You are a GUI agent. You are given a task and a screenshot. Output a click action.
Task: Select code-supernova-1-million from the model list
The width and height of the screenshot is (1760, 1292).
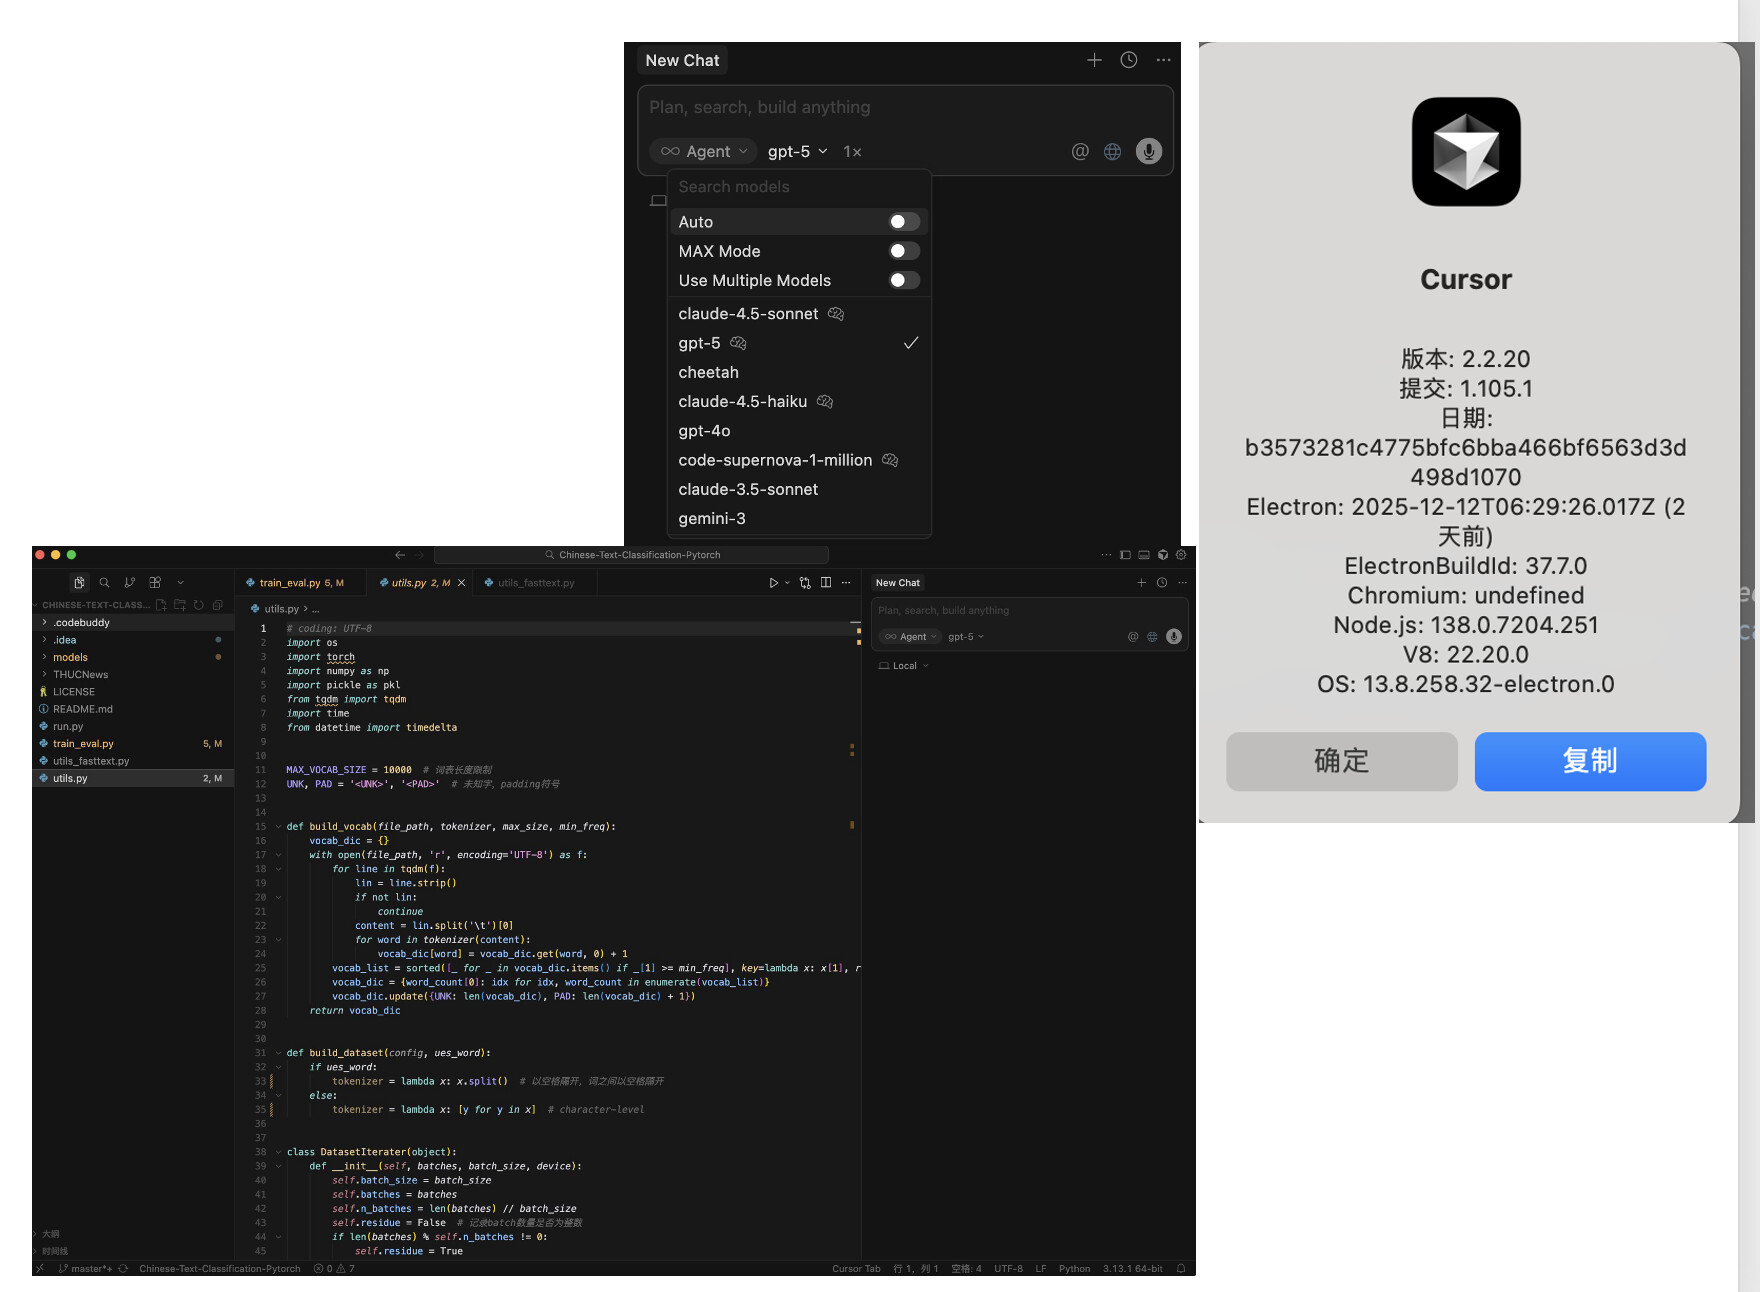tap(799, 460)
